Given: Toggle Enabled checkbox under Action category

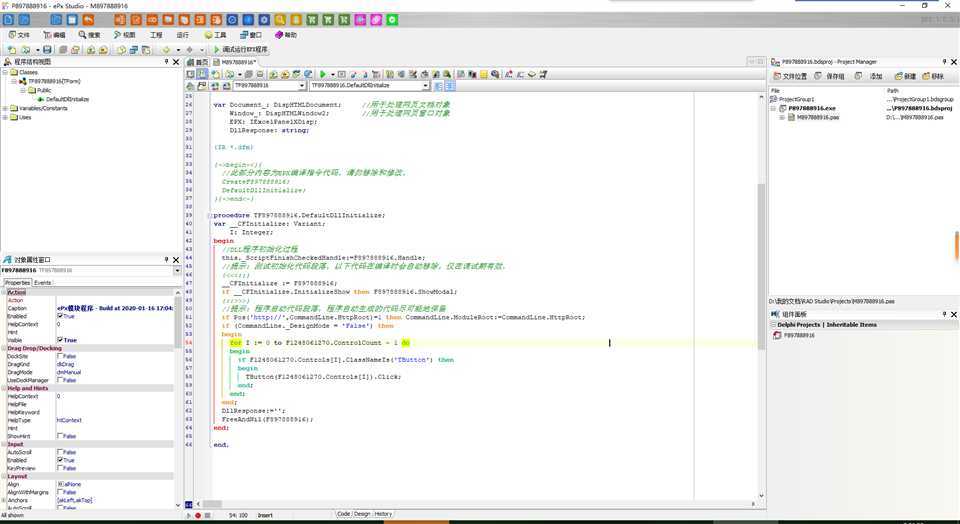Looking at the screenshot, I should pos(60,316).
